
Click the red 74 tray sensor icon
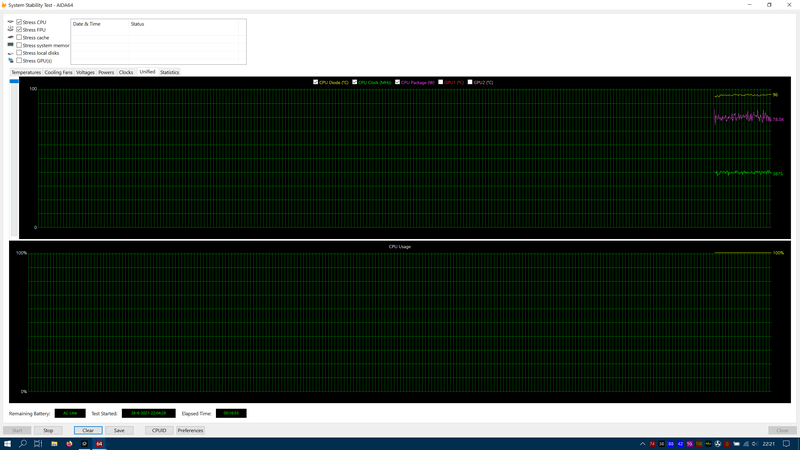pyautogui.click(x=652, y=444)
